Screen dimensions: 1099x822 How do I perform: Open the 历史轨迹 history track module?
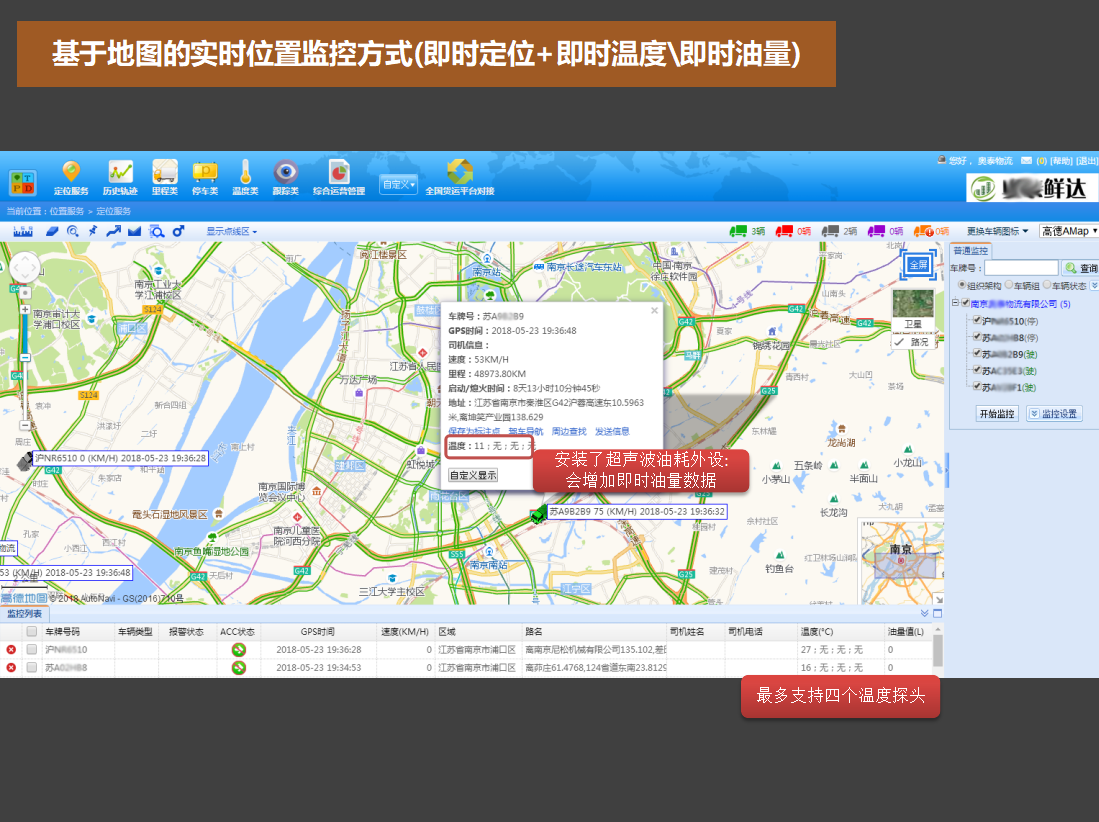point(120,177)
